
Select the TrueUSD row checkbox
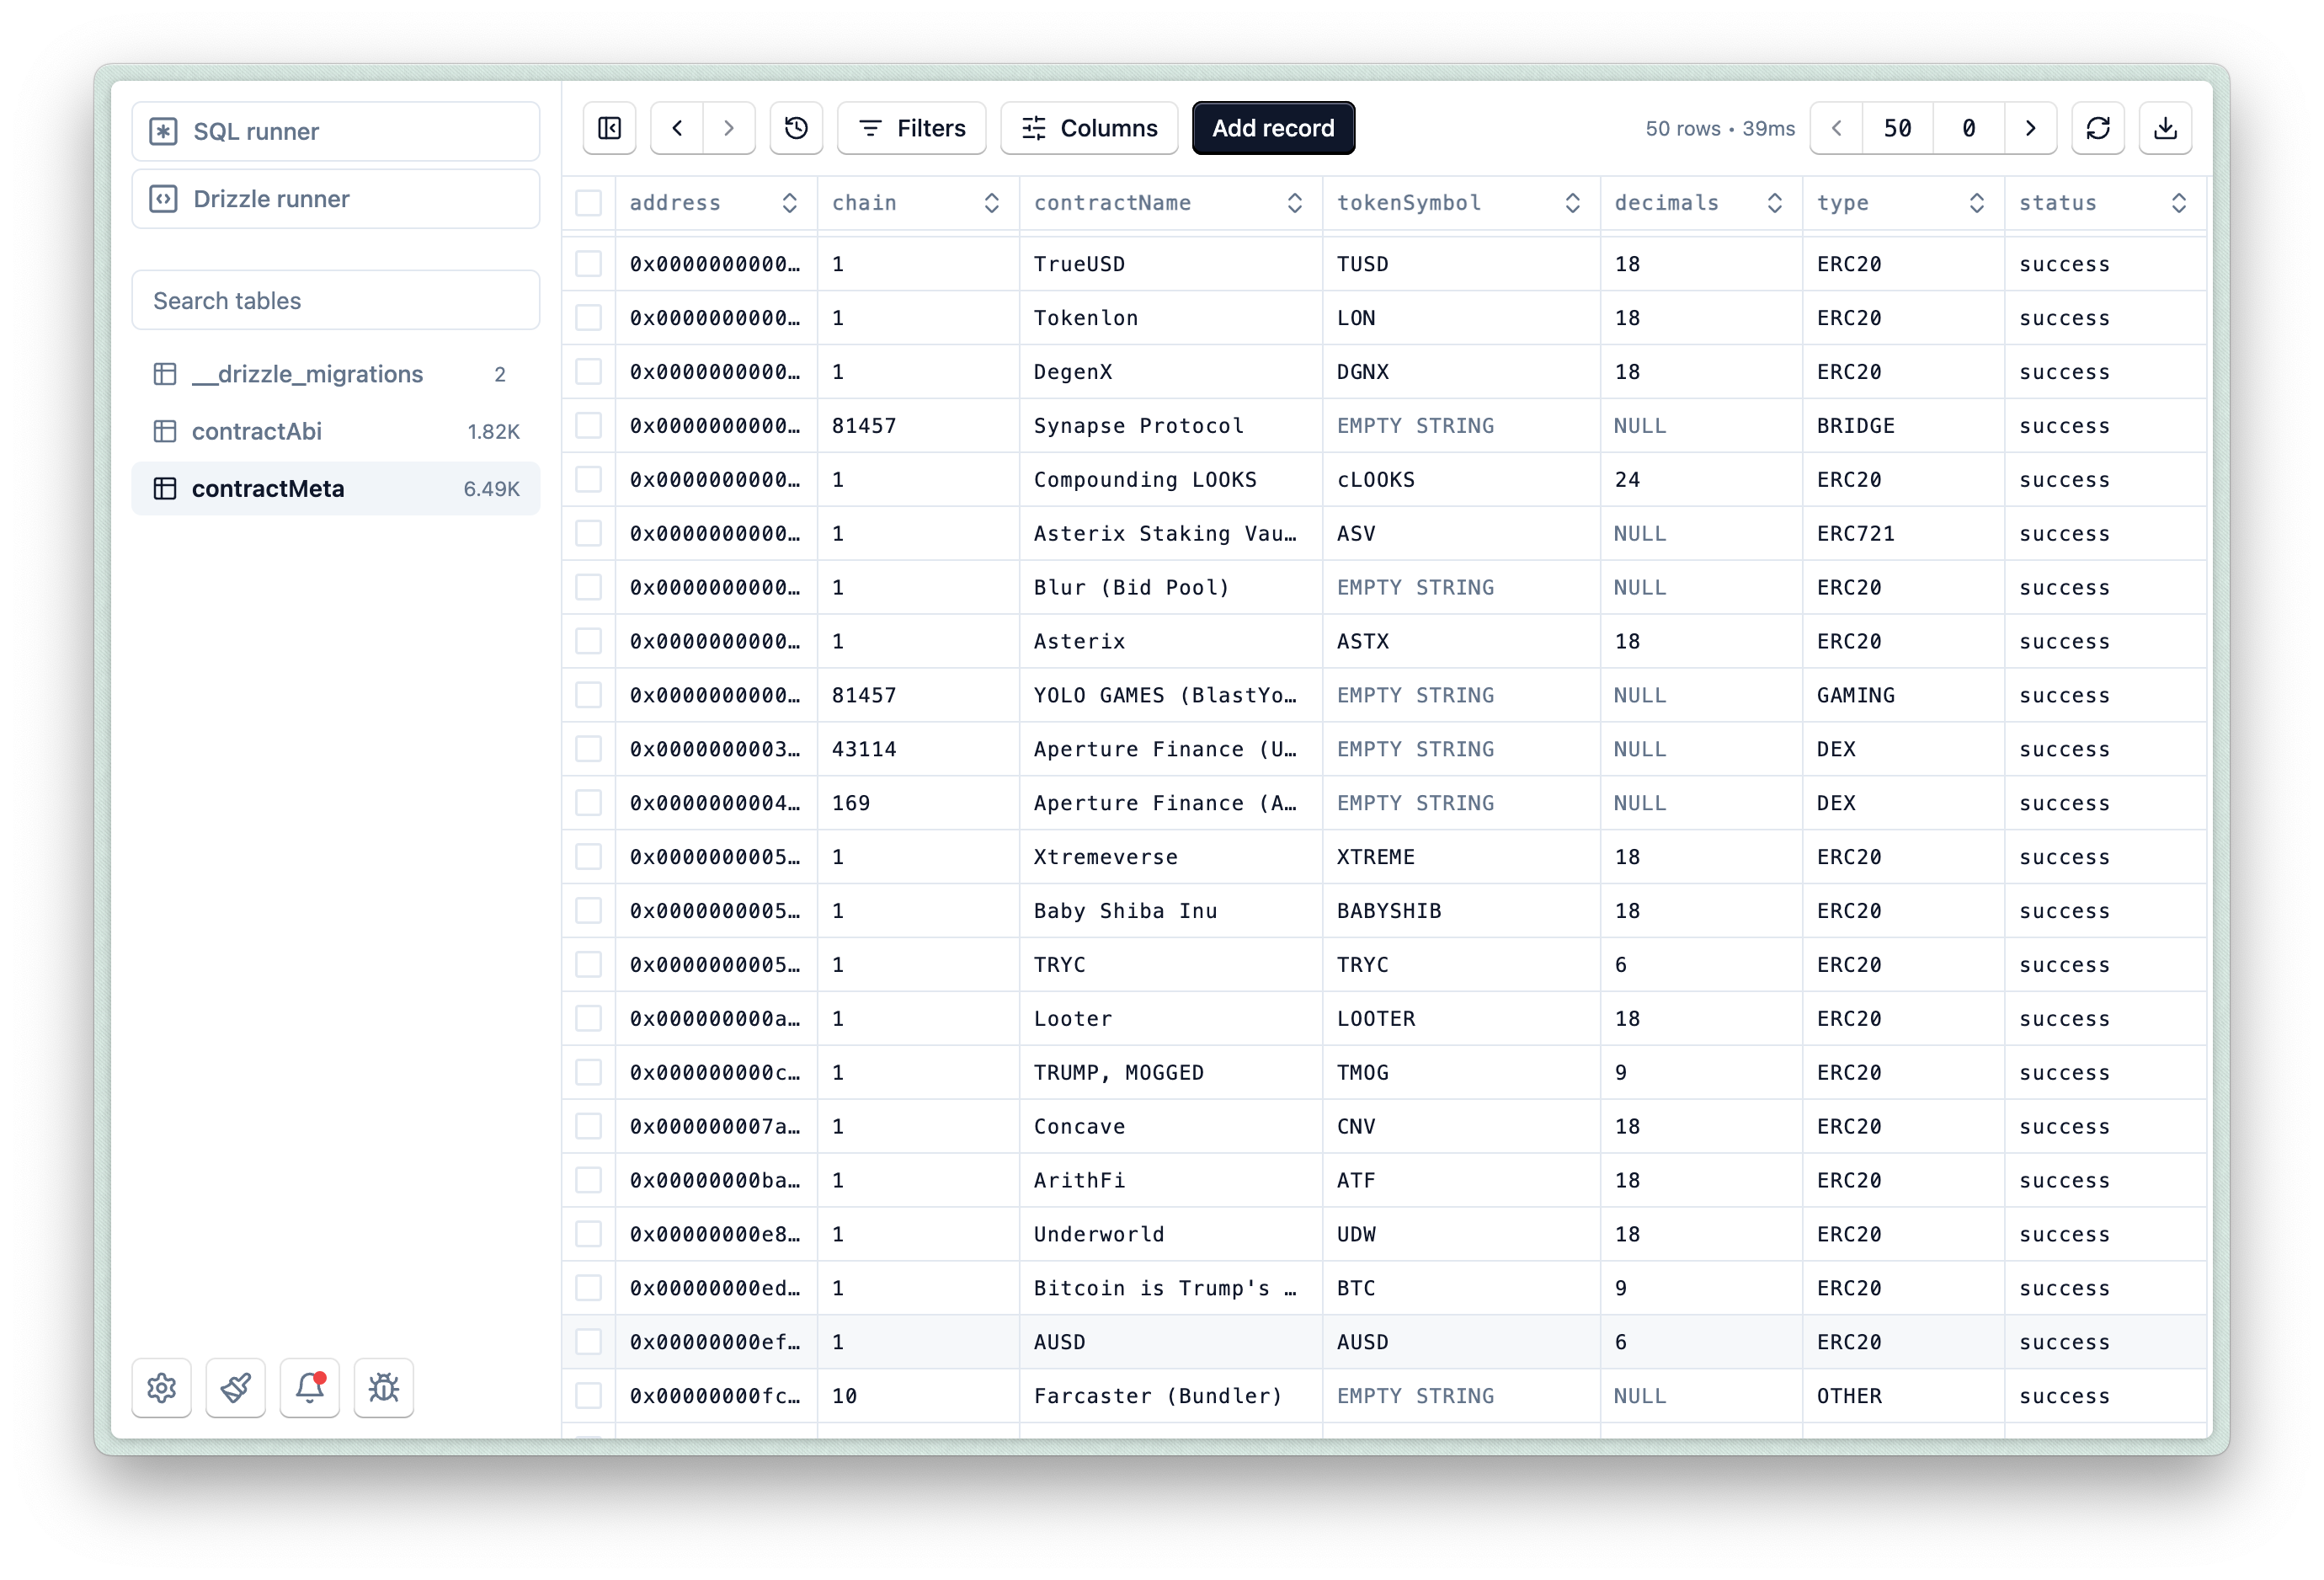[x=589, y=264]
